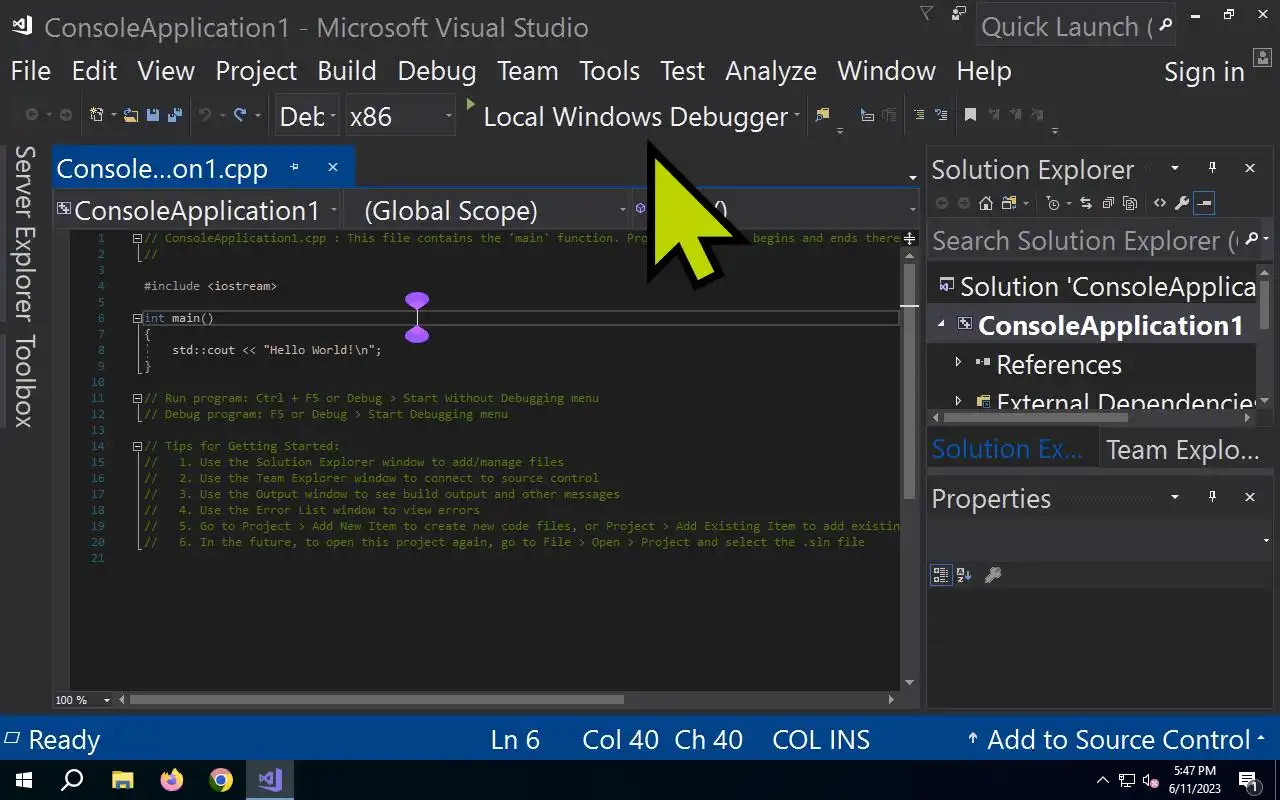
Task: Start debugging with green play icon
Action: [471, 104]
